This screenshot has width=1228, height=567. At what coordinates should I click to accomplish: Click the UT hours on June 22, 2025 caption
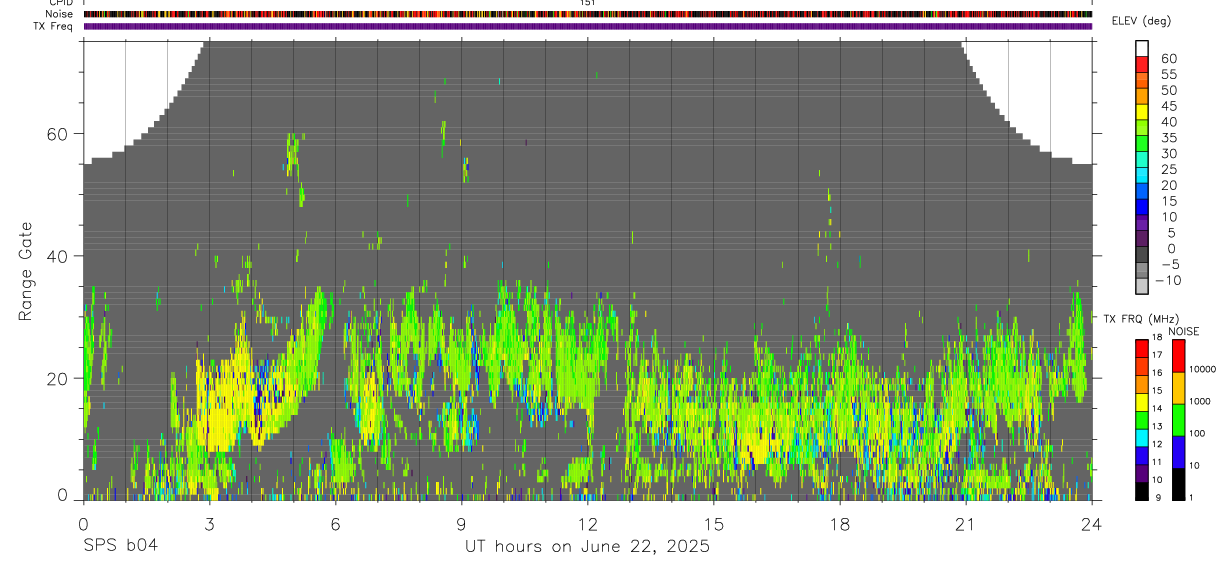tap(587, 547)
